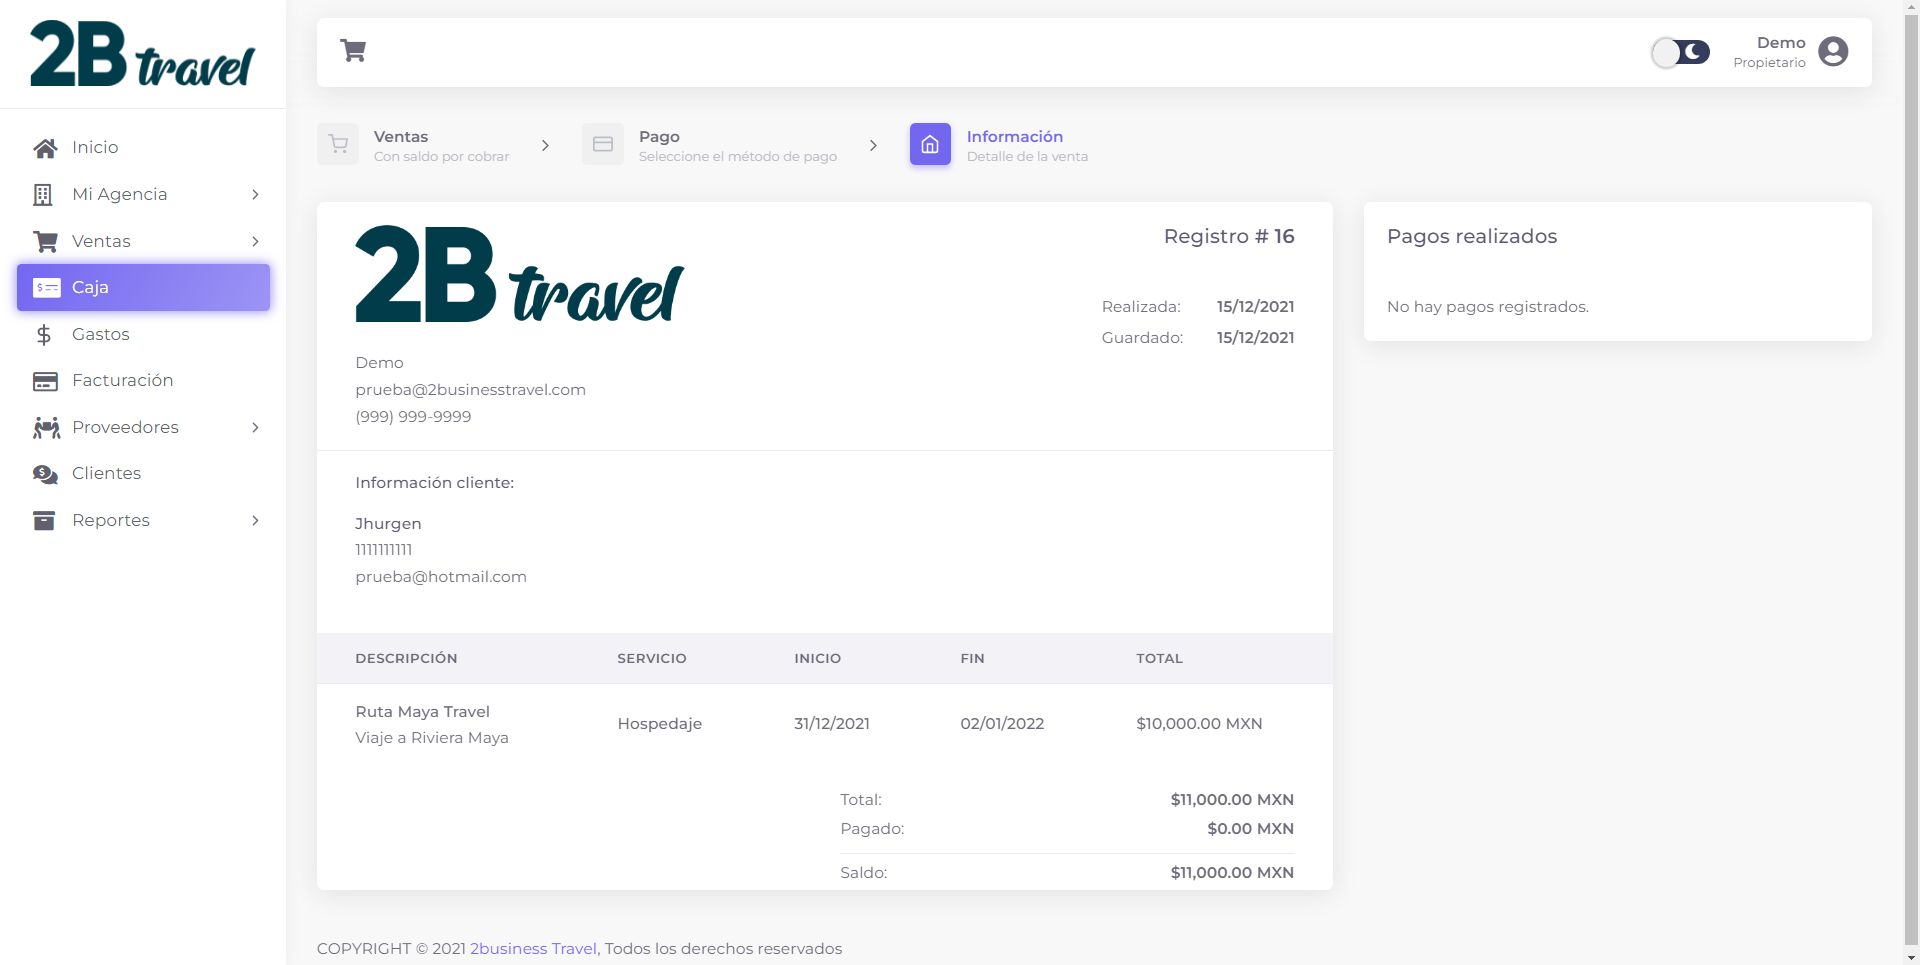
Task: Open Ventas sidebar menu item
Action: tap(143, 241)
